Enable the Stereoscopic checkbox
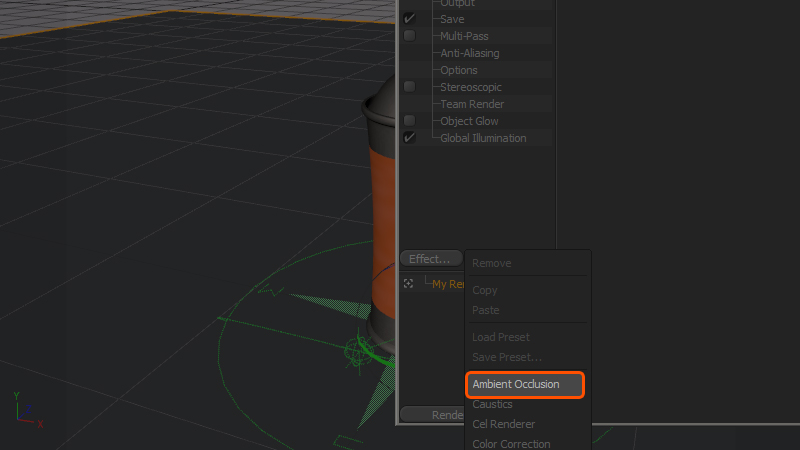This screenshot has width=800, height=450. pyautogui.click(x=409, y=87)
